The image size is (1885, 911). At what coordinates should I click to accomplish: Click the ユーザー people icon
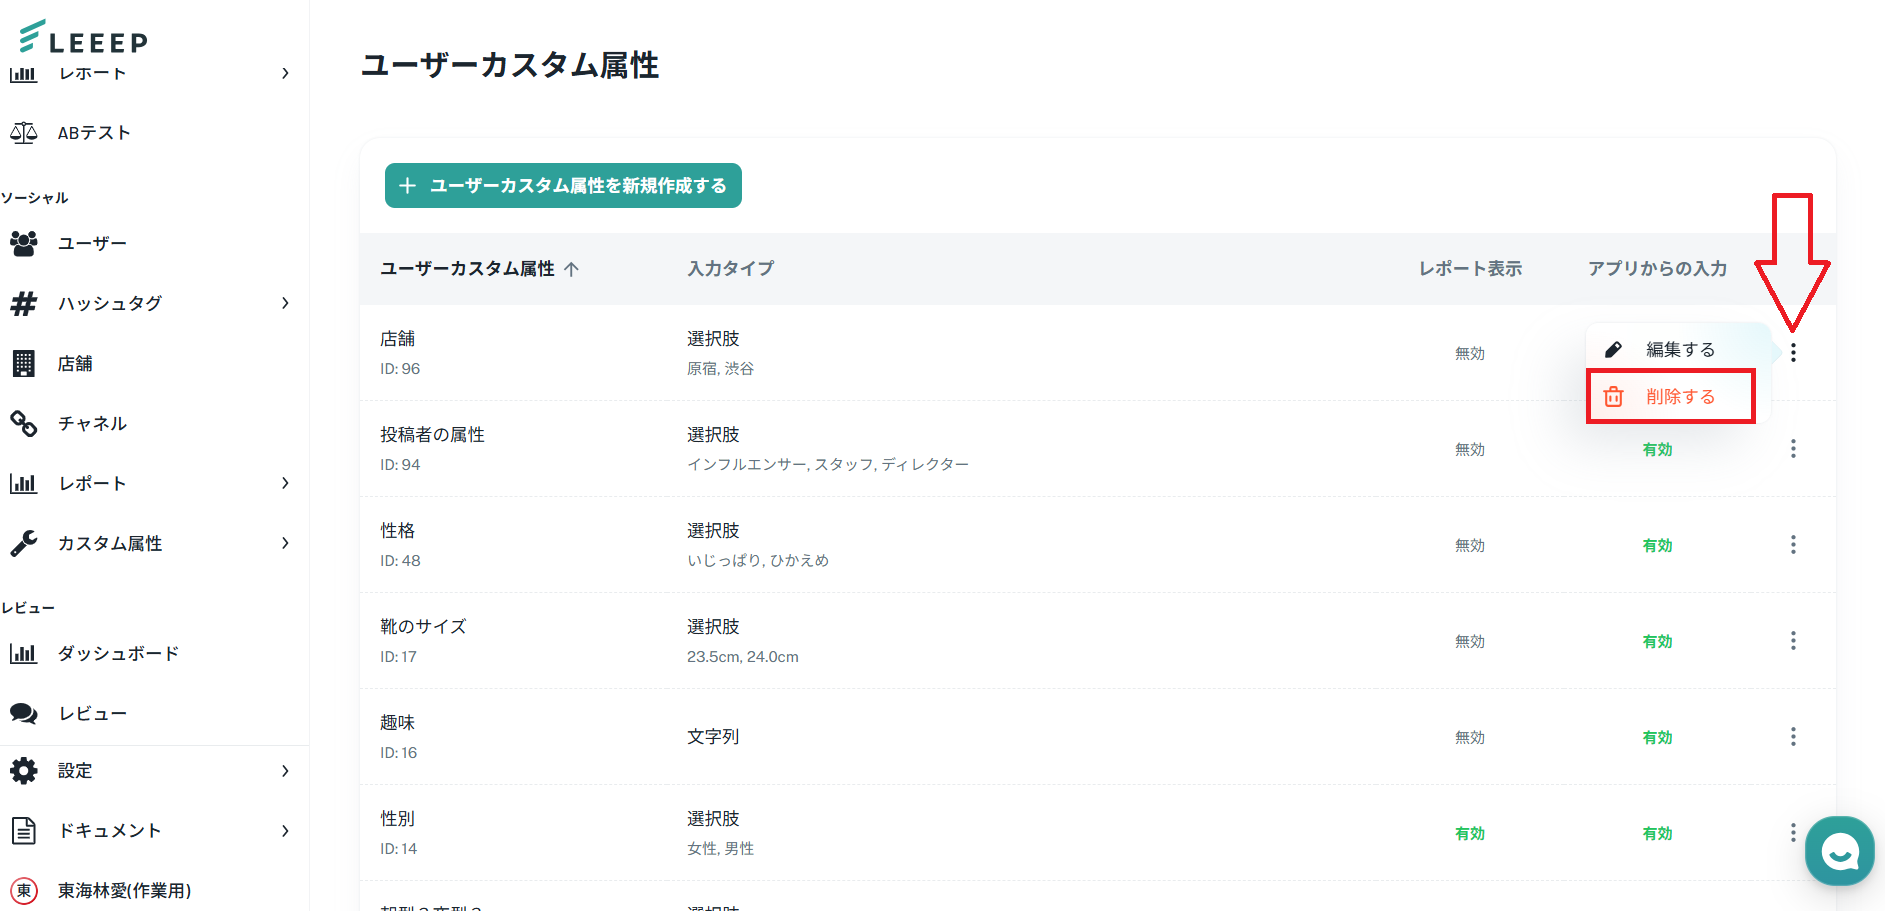tap(24, 243)
